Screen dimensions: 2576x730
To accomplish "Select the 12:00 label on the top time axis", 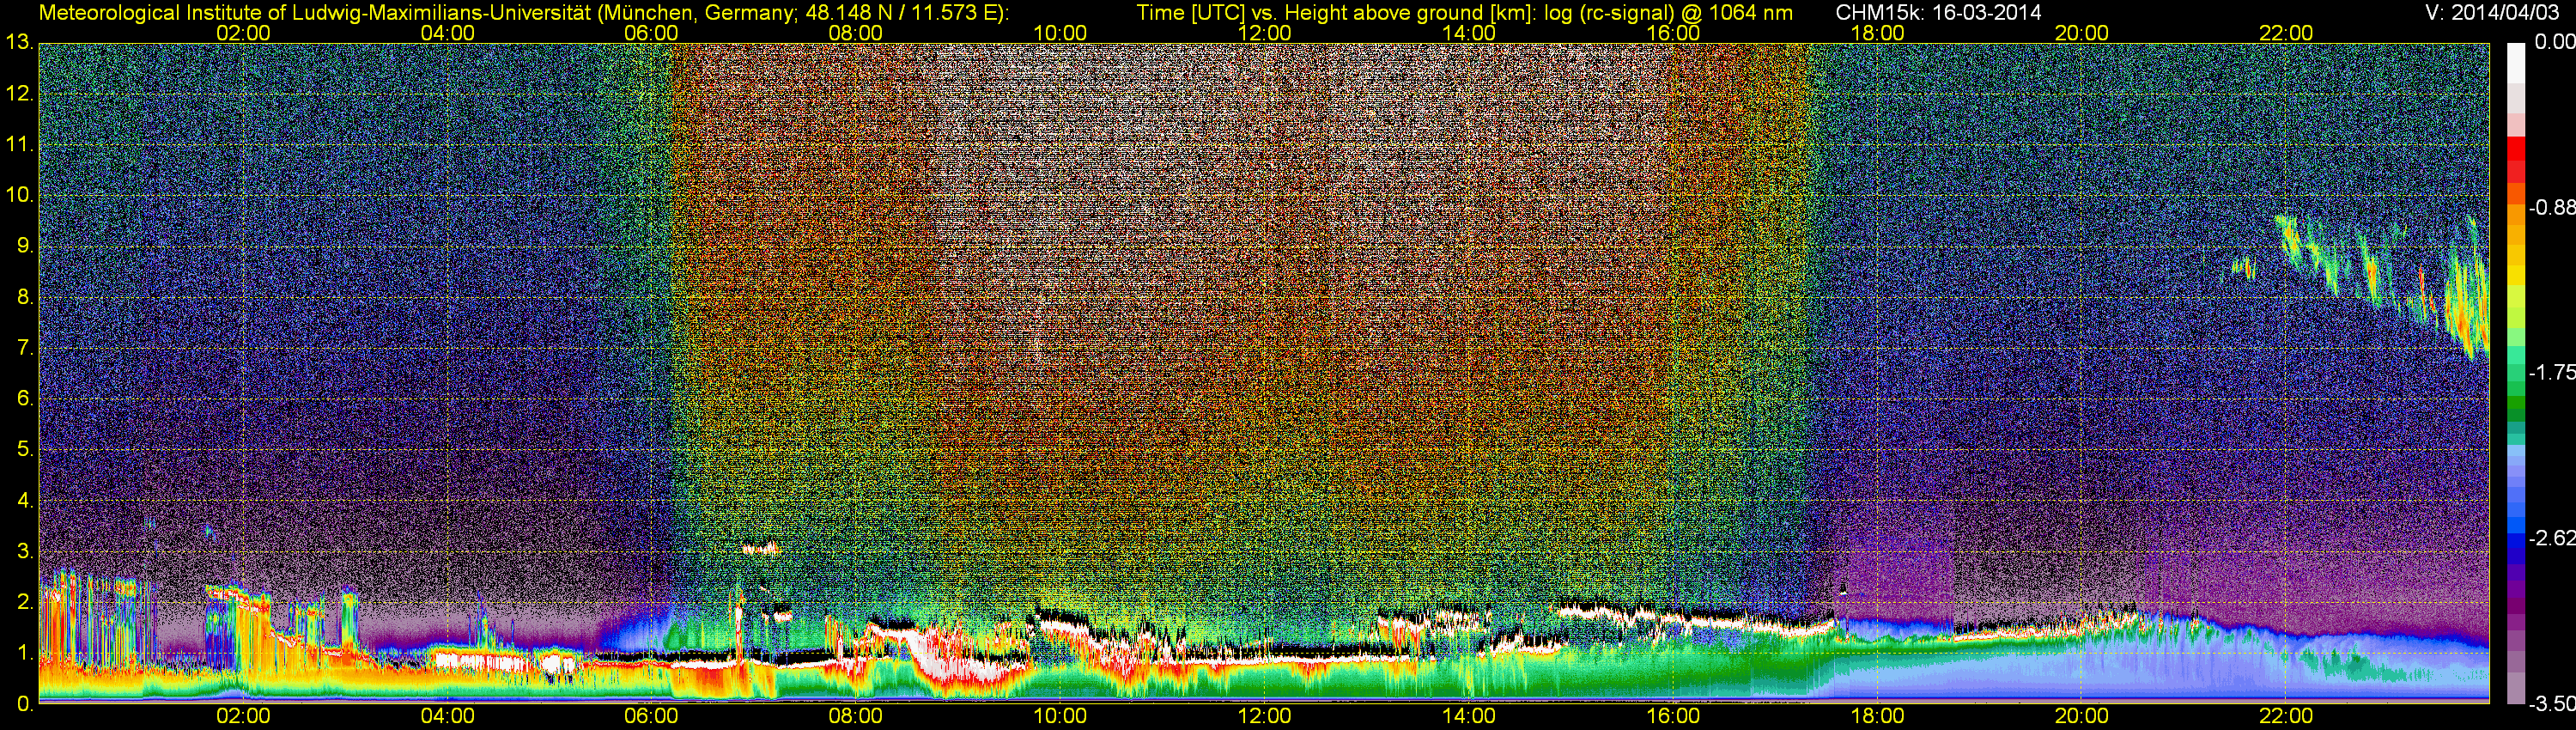I will point(1264,33).
